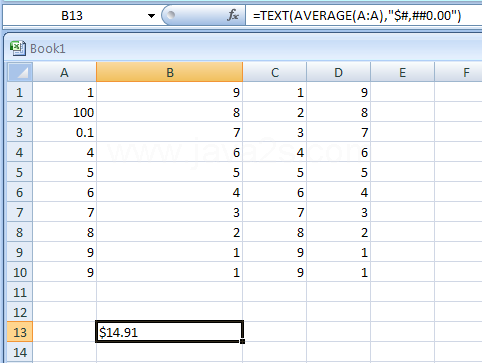The height and width of the screenshot is (363, 482).
Task: Click the Insert Function fx icon
Action: pos(233,15)
